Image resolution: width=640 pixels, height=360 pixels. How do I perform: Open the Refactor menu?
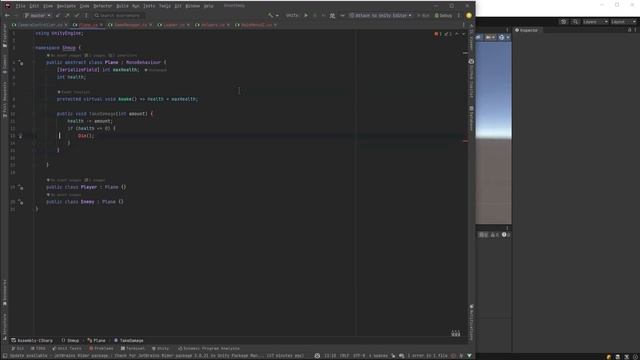103,6
